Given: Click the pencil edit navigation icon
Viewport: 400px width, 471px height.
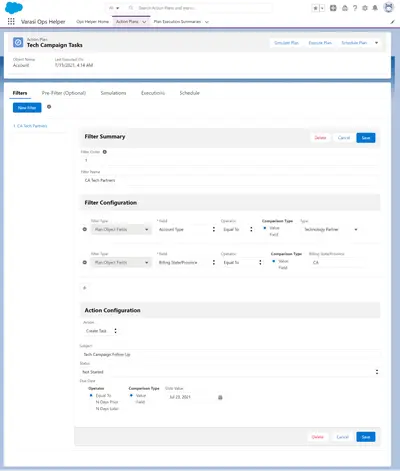Looking at the screenshot, I should tap(392, 22).
